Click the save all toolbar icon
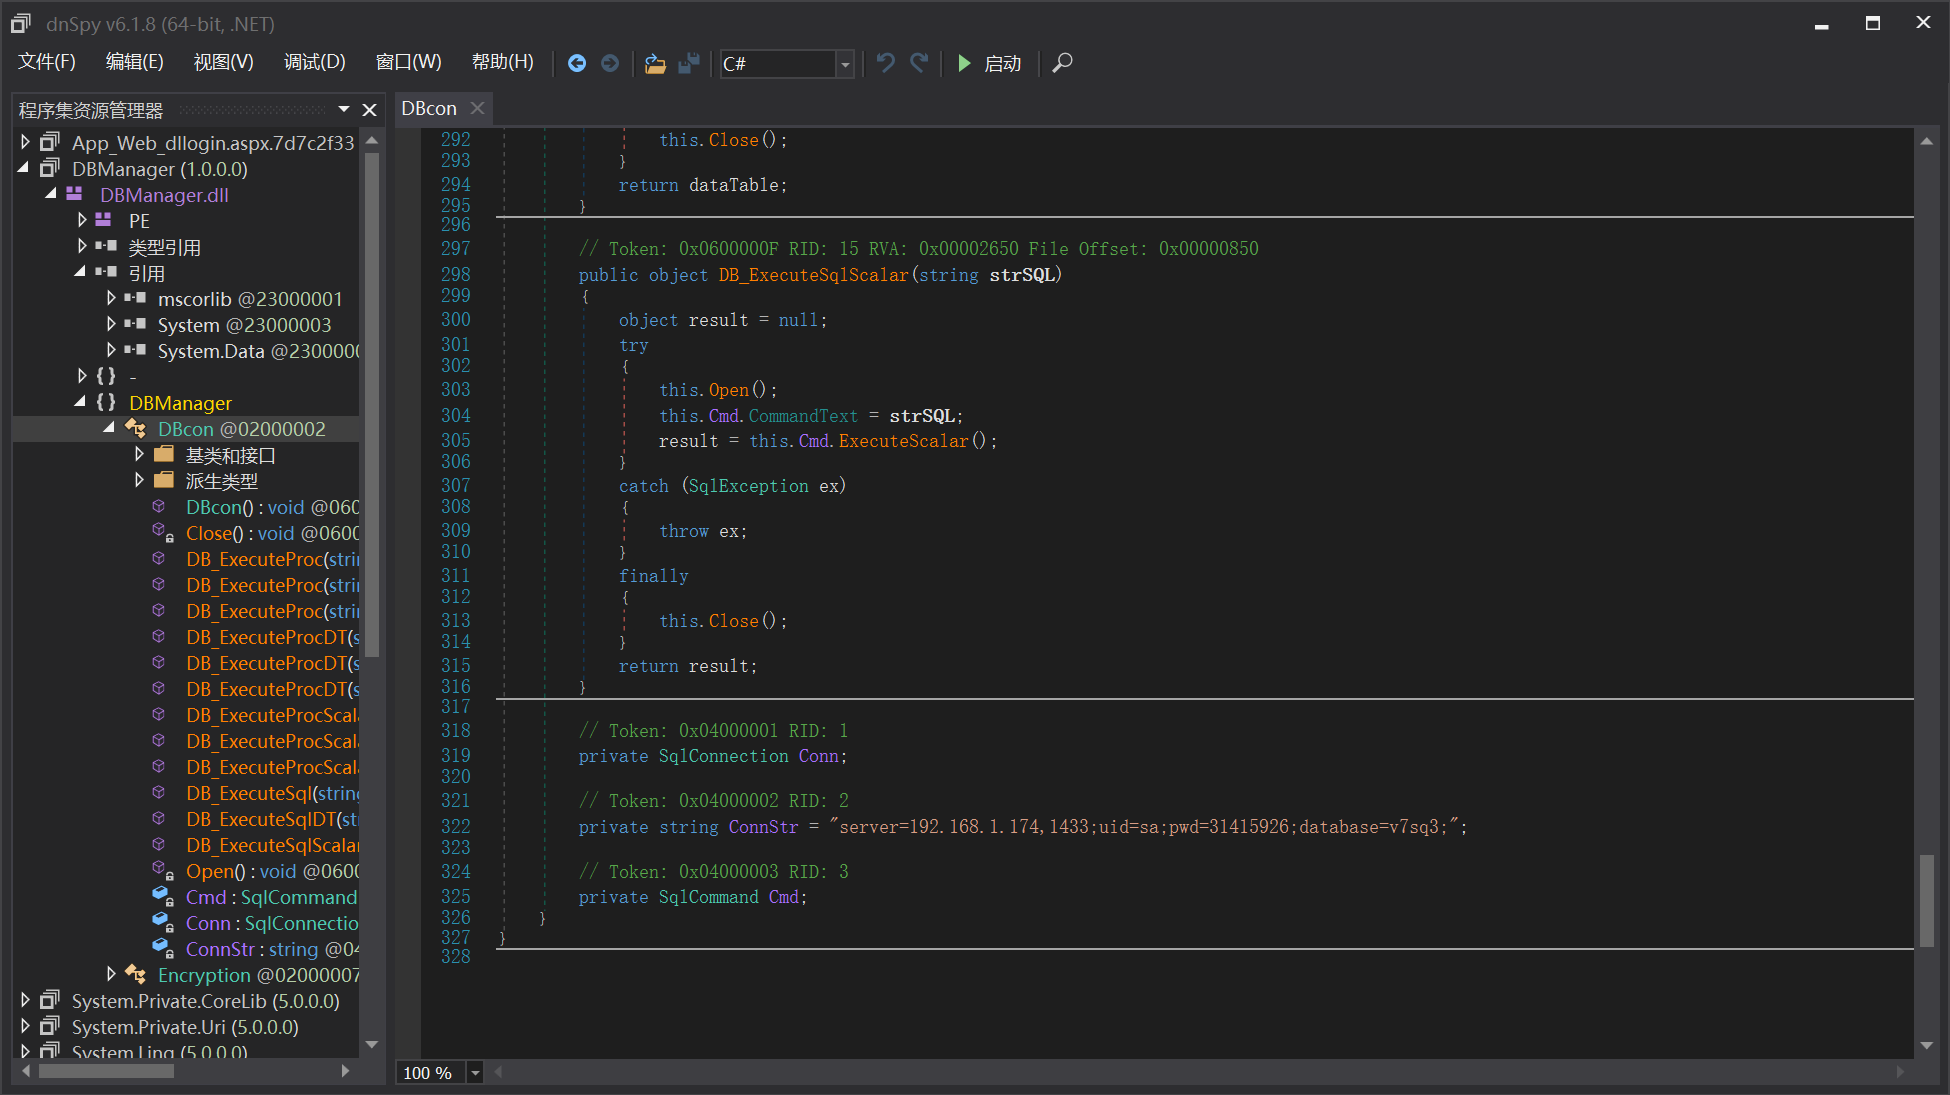This screenshot has height=1095, width=1950. point(689,63)
